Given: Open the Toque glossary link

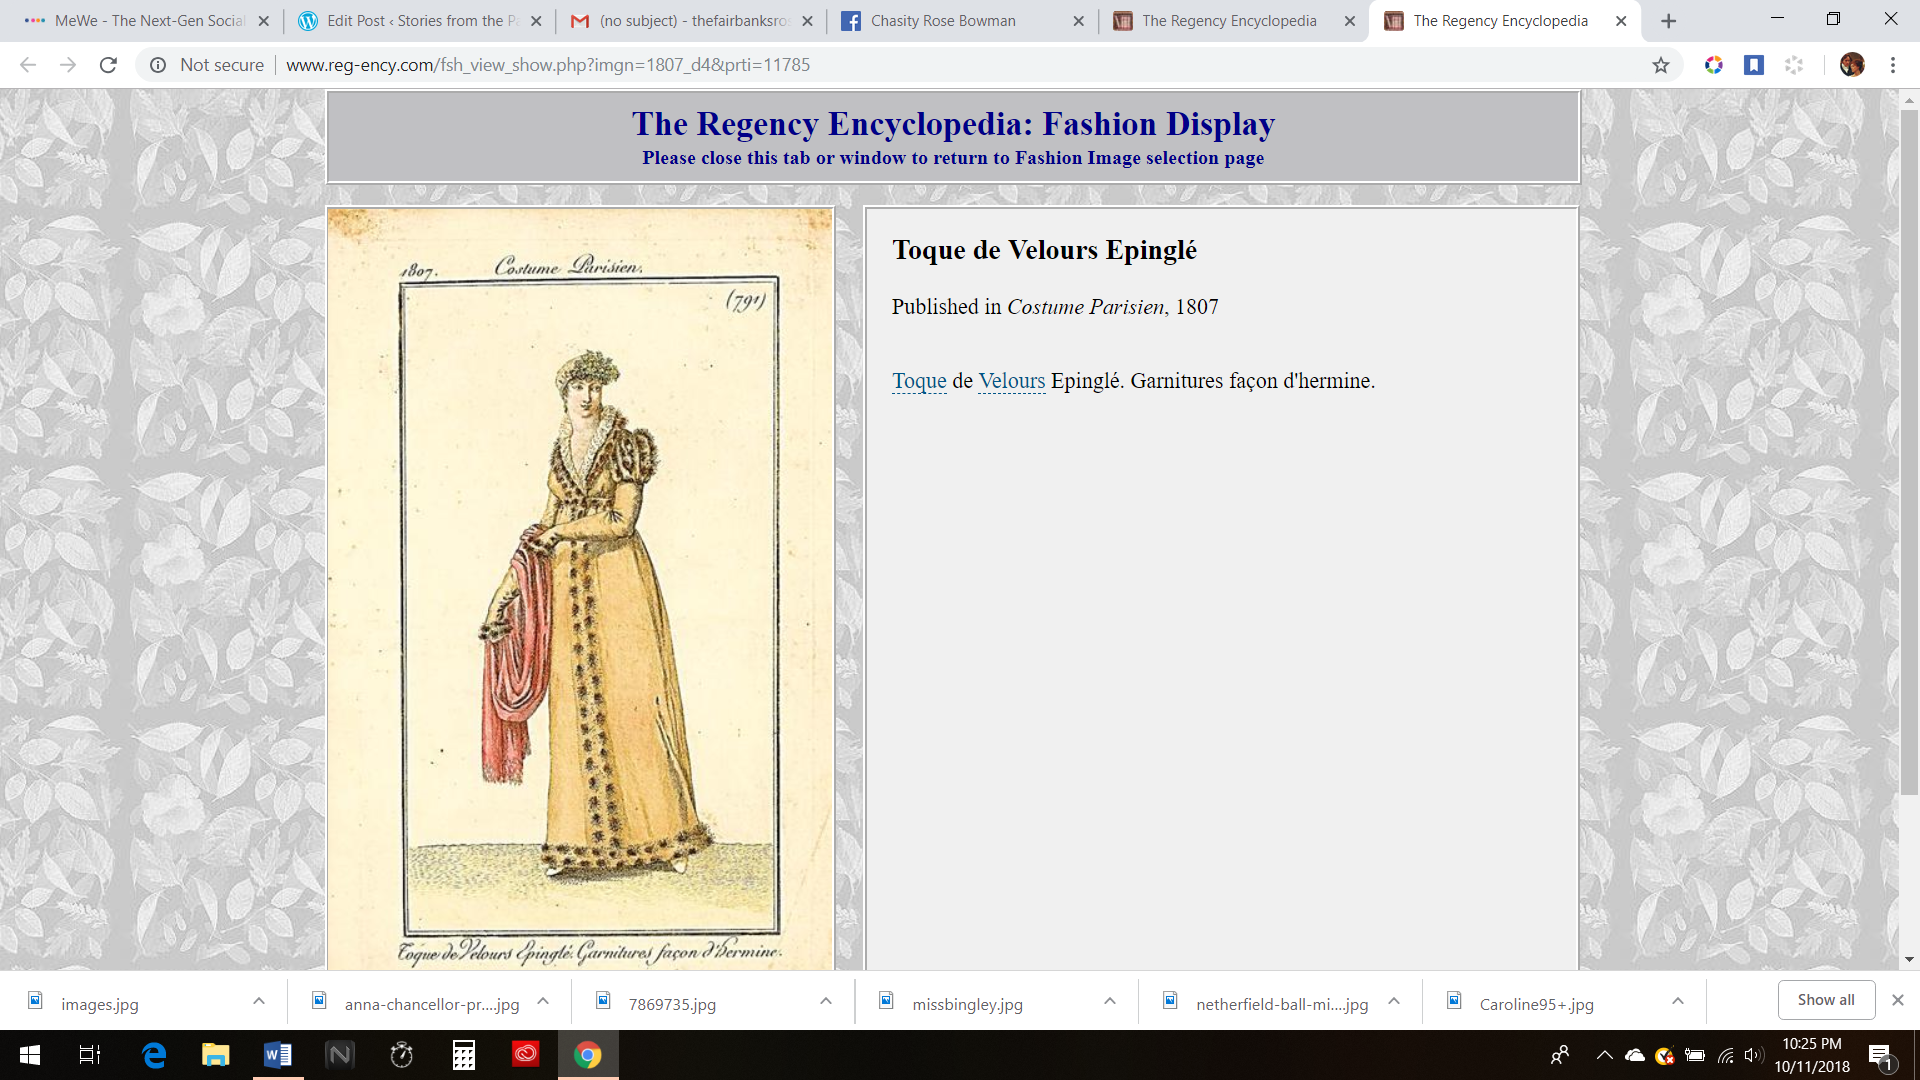Looking at the screenshot, I should point(919,381).
